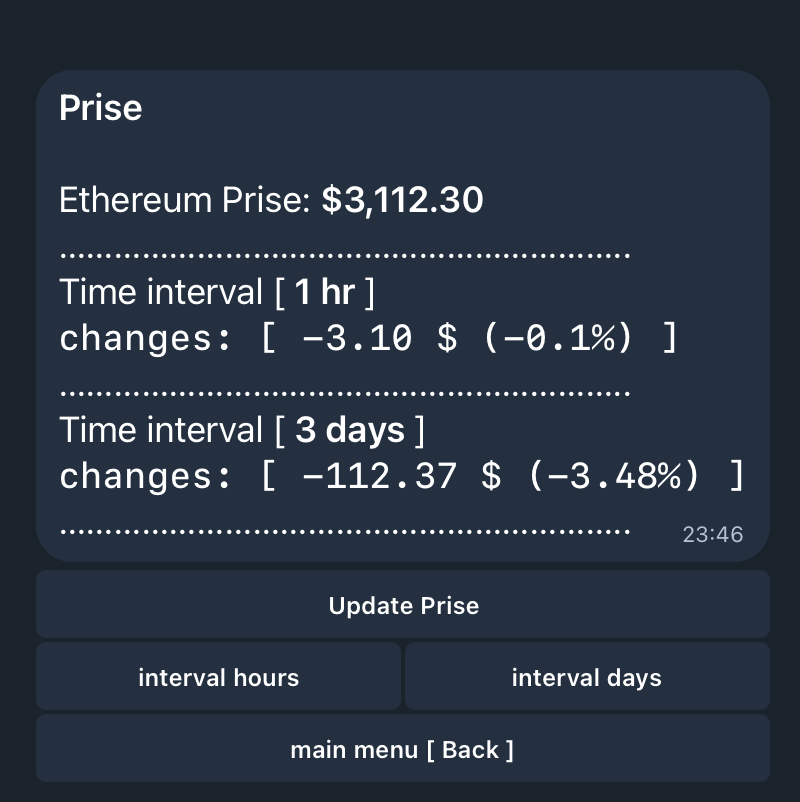Viewport: 800px width, 802px height.
Task: Tap the (−3.48%) percentage change
Action: 612,477
